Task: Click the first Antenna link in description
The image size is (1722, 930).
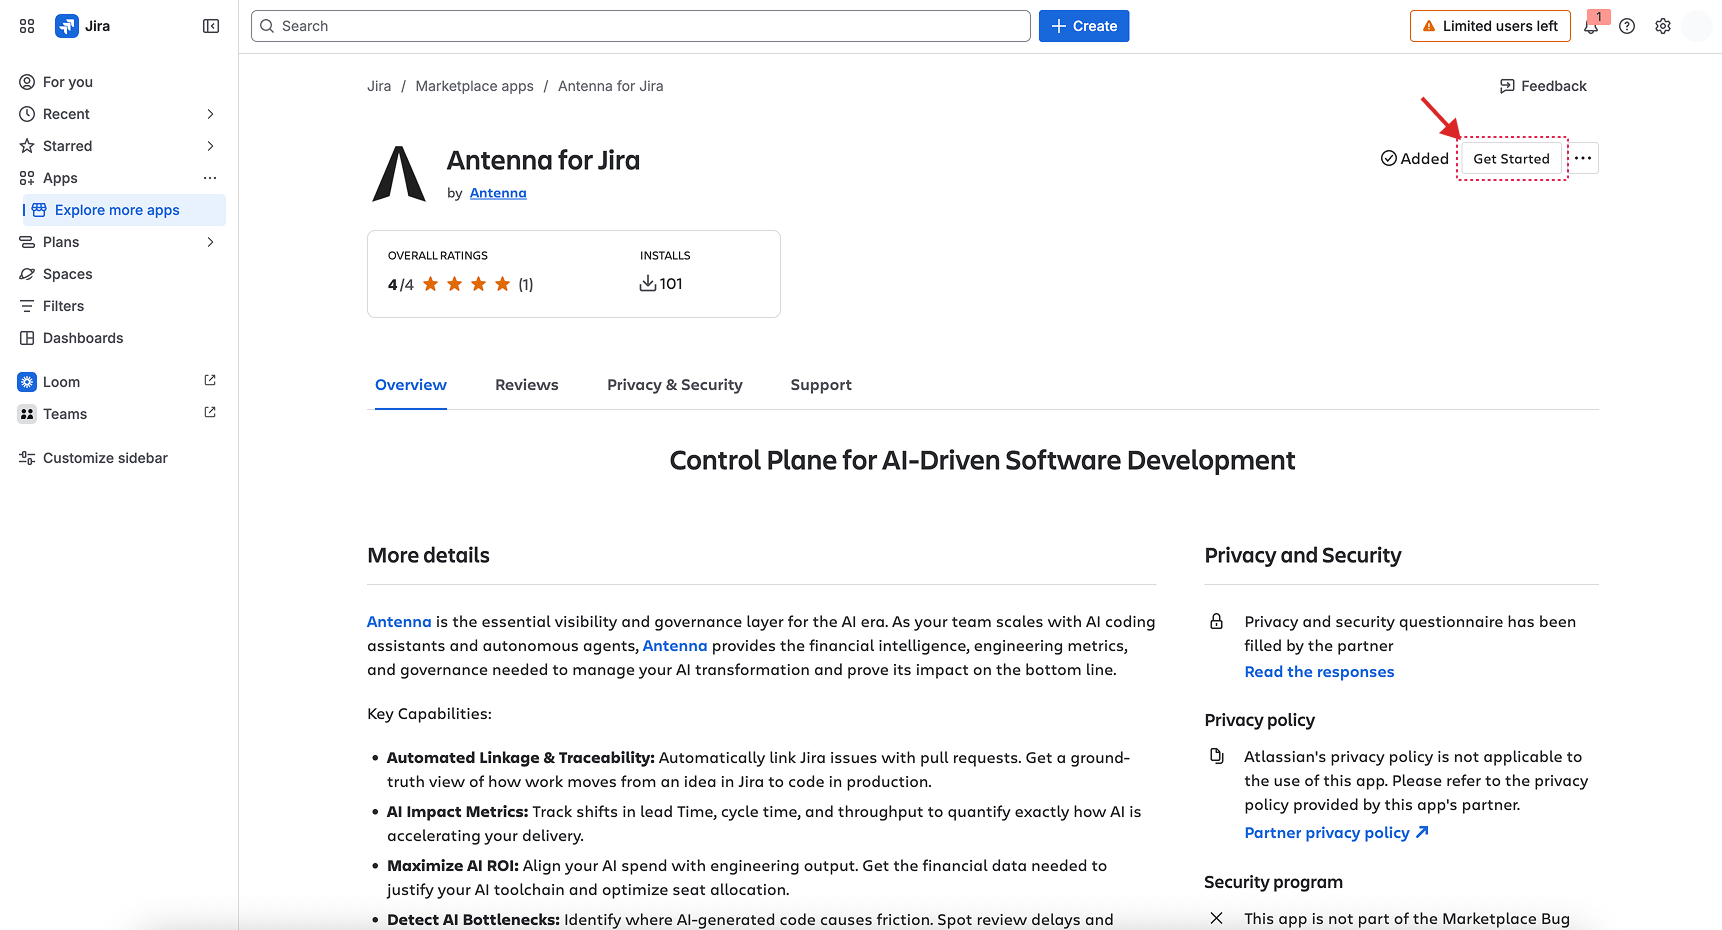Action: point(399,622)
